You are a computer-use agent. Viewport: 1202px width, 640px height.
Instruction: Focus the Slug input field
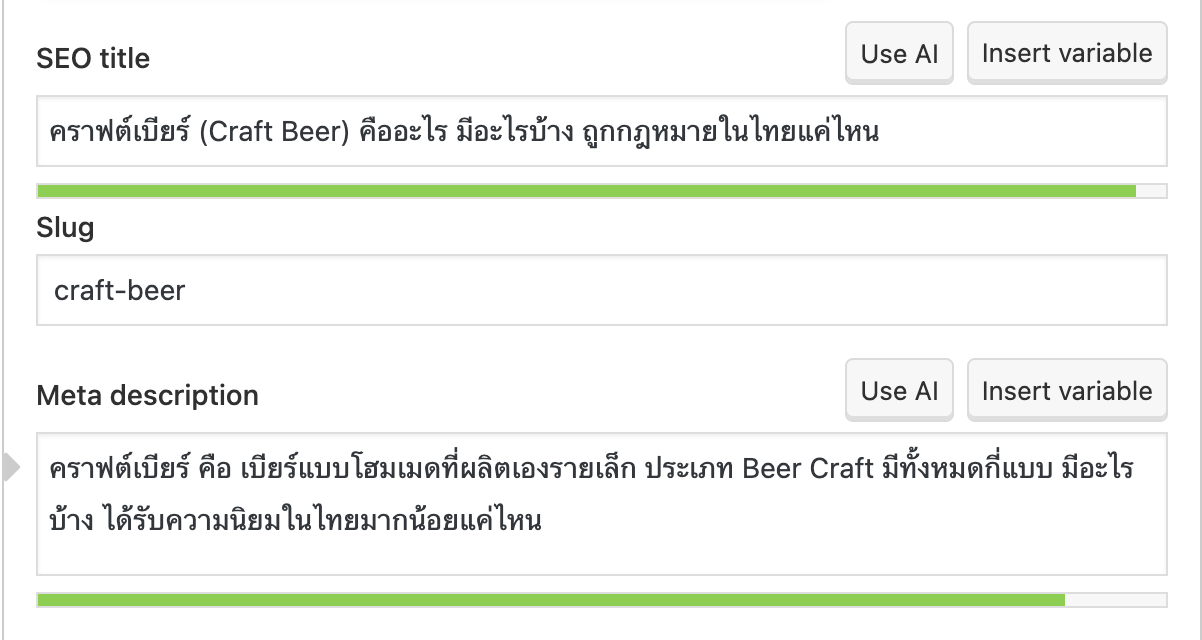click(x=601, y=290)
